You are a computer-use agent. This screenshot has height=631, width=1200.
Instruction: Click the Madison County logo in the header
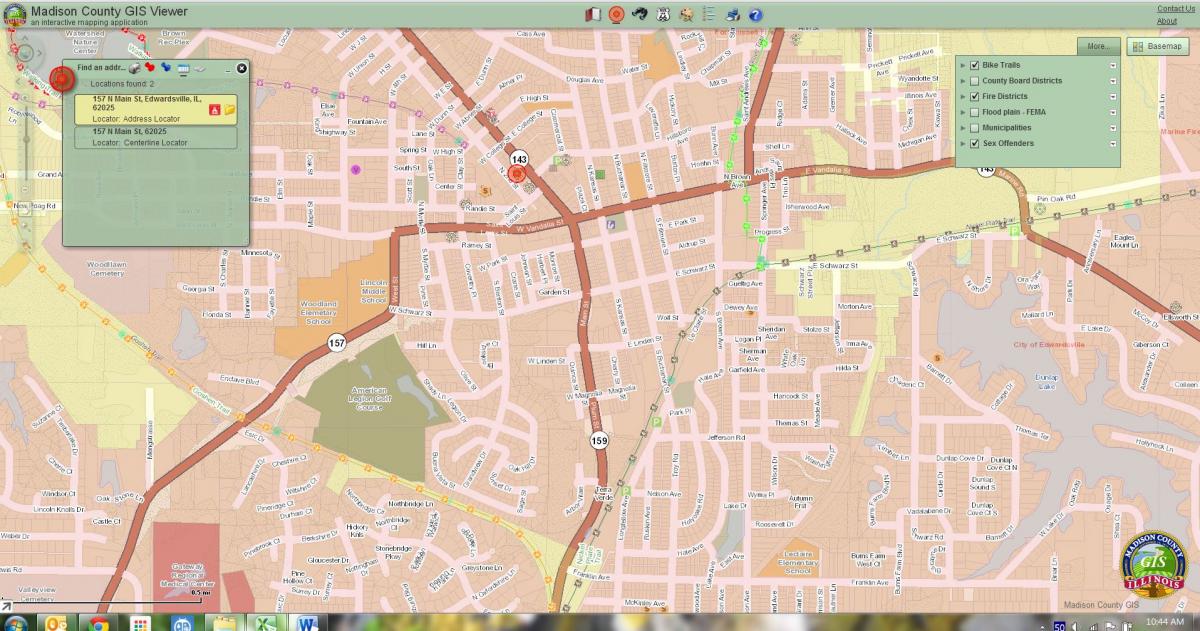(x=15, y=14)
